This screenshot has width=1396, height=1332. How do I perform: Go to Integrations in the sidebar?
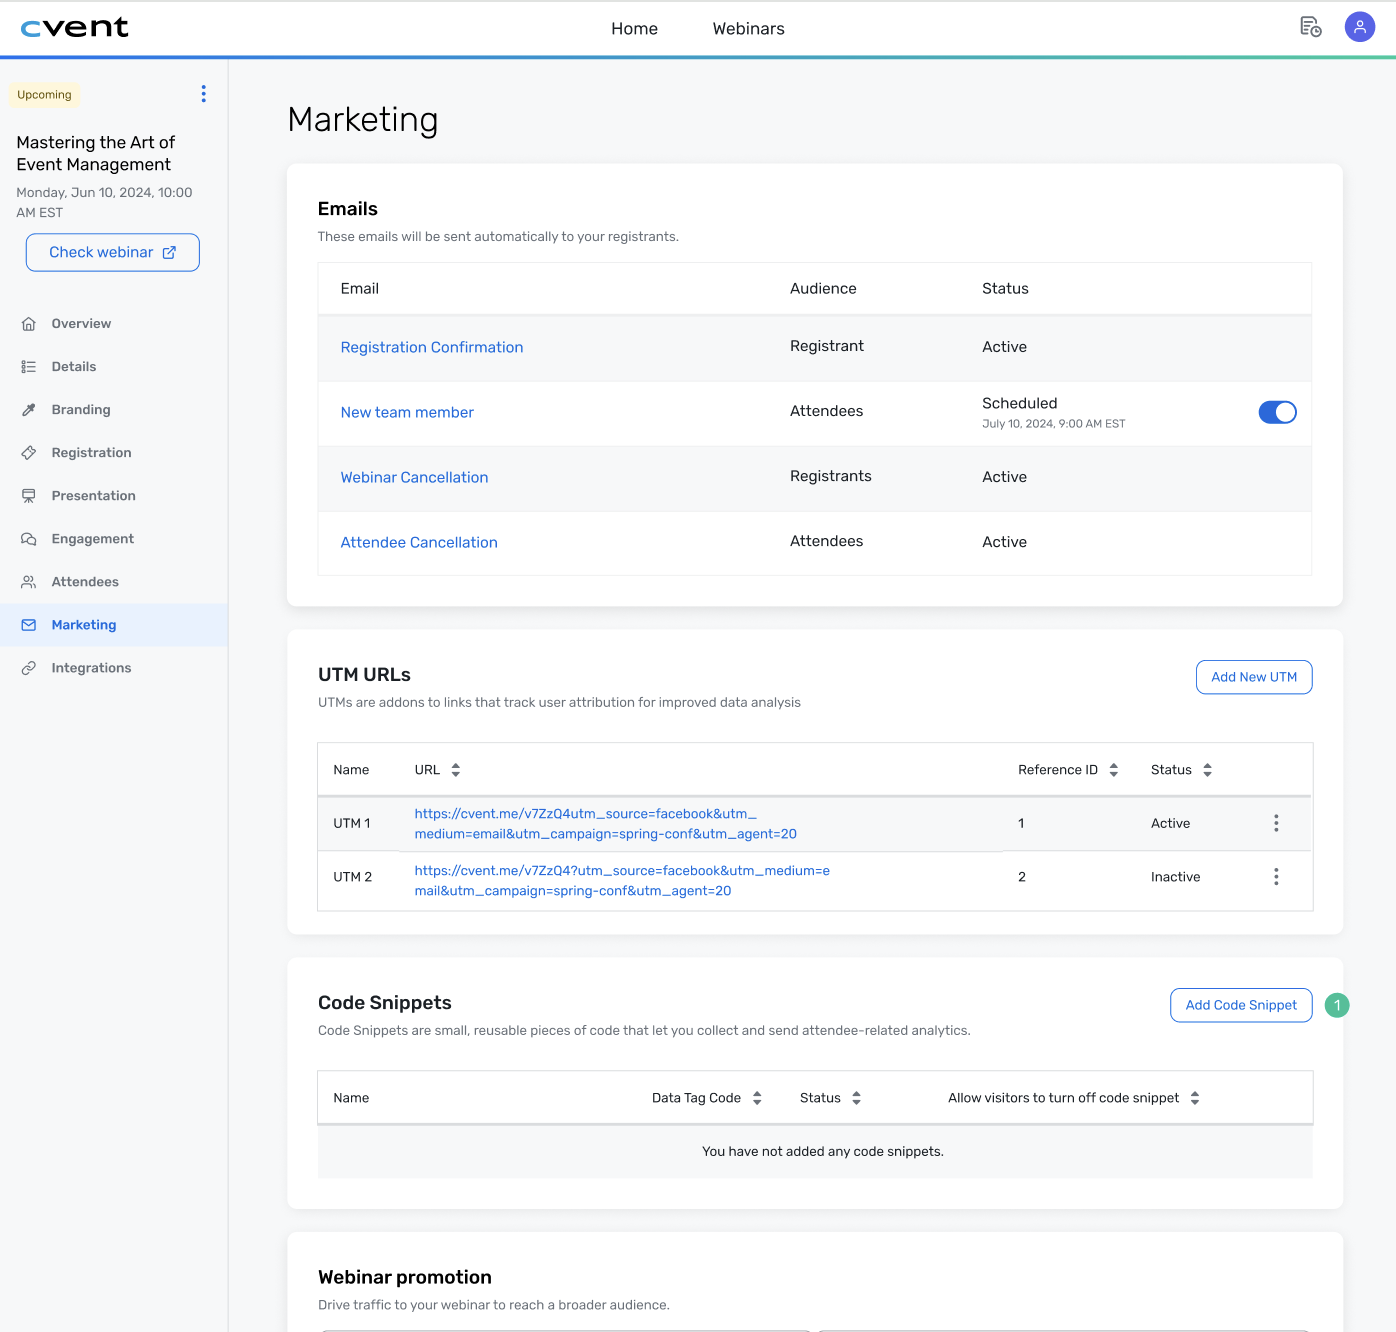[x=91, y=668]
